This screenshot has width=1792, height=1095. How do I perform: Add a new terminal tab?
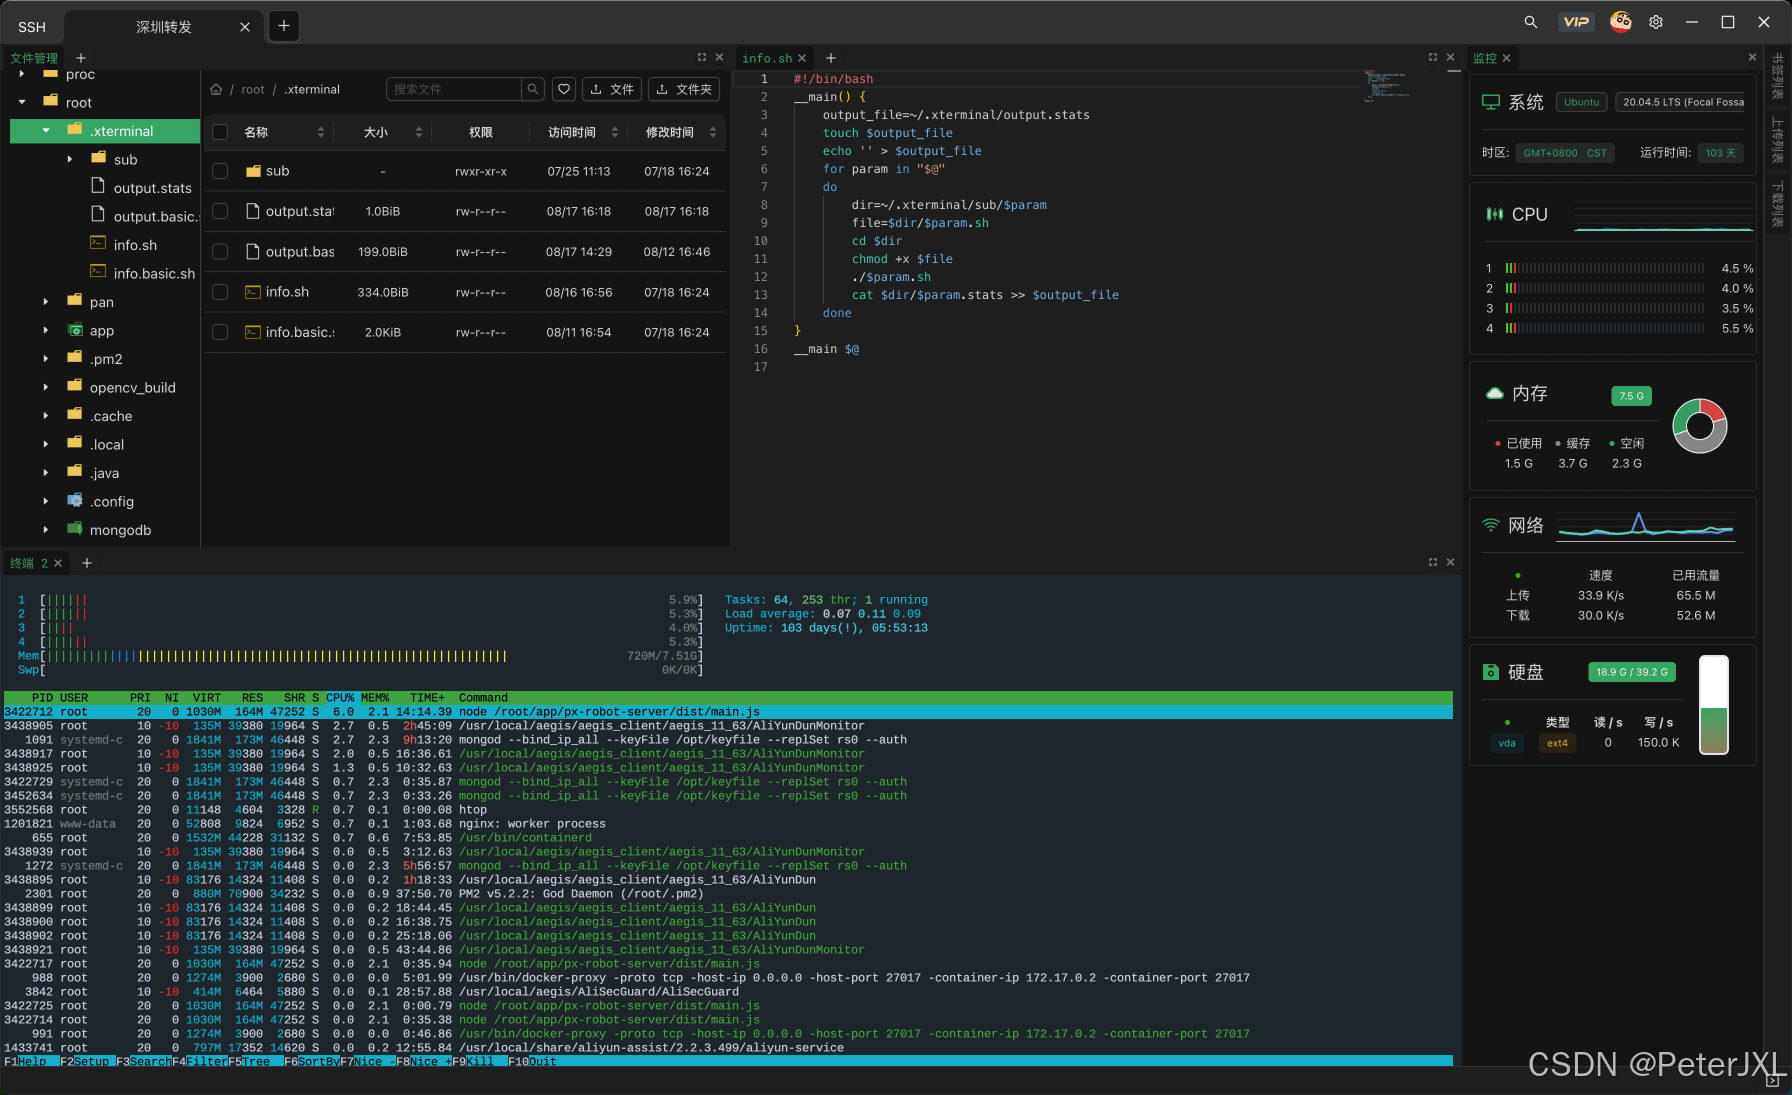[87, 563]
